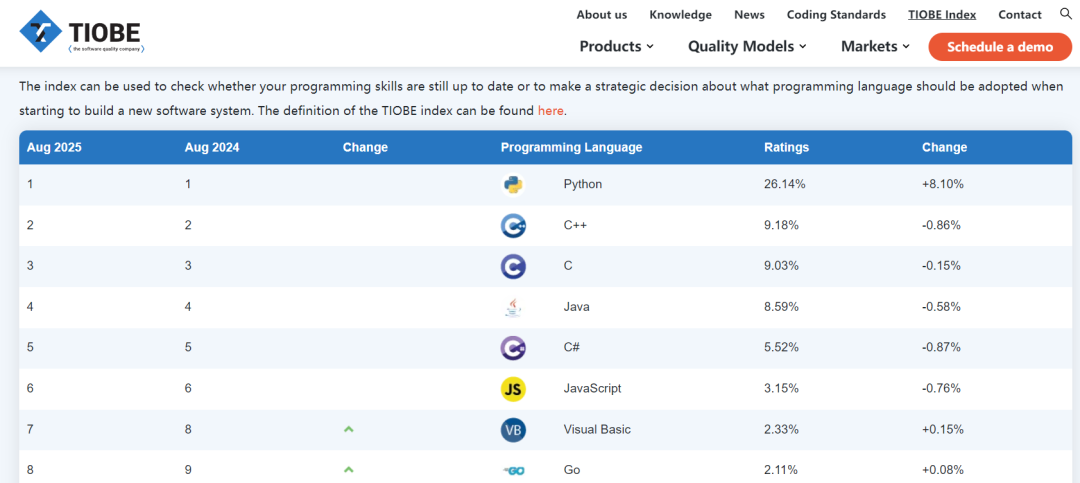Expand the Quality Models menu

click(747, 46)
